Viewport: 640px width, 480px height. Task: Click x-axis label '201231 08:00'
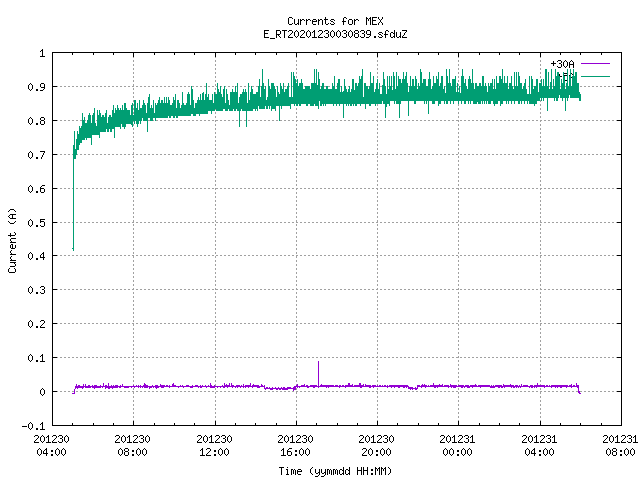click(620, 446)
